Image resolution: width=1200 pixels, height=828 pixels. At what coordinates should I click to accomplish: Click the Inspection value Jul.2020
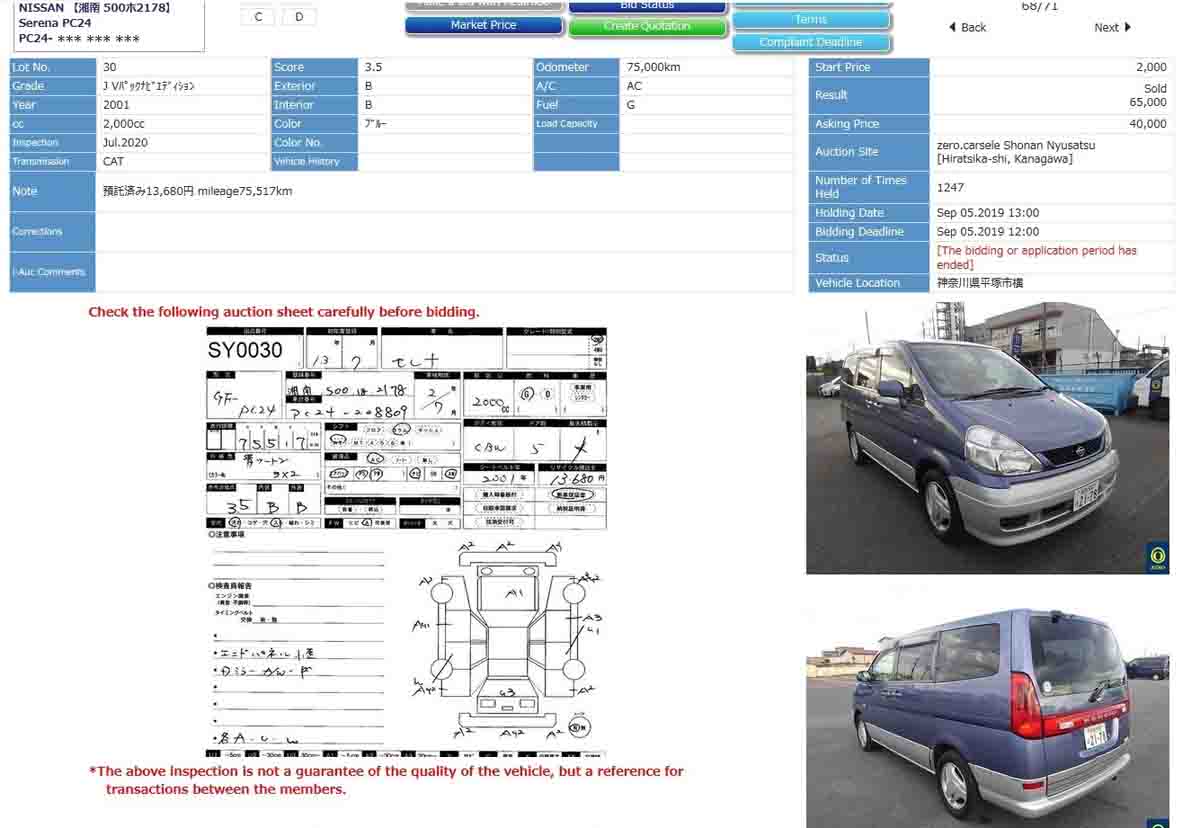[x=125, y=143]
